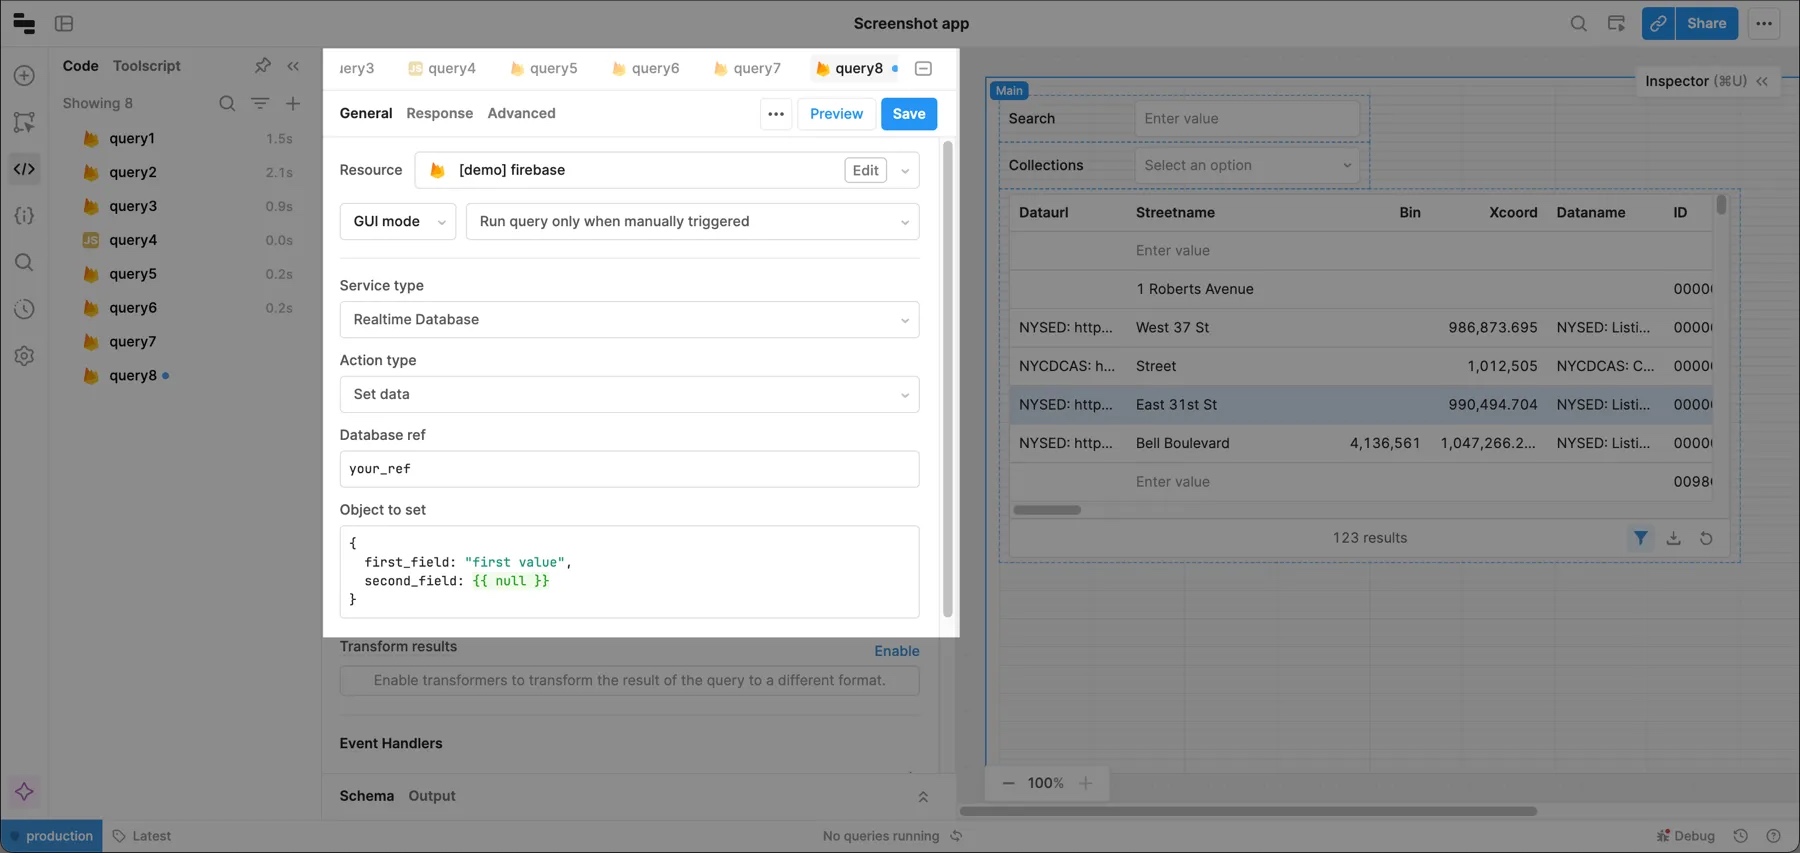Open query editor three-dot menu
The image size is (1800, 853).
coord(776,114)
